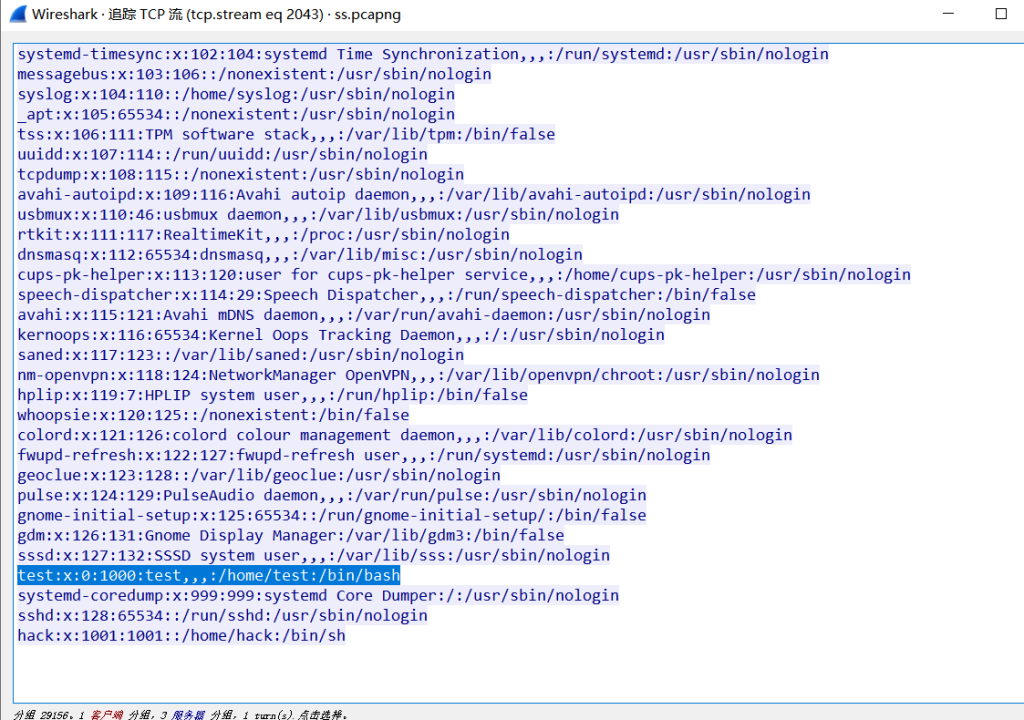Viewport: 1024px width, 720px height.
Task: Maximize the TCP stream window
Action: (1000, 14)
